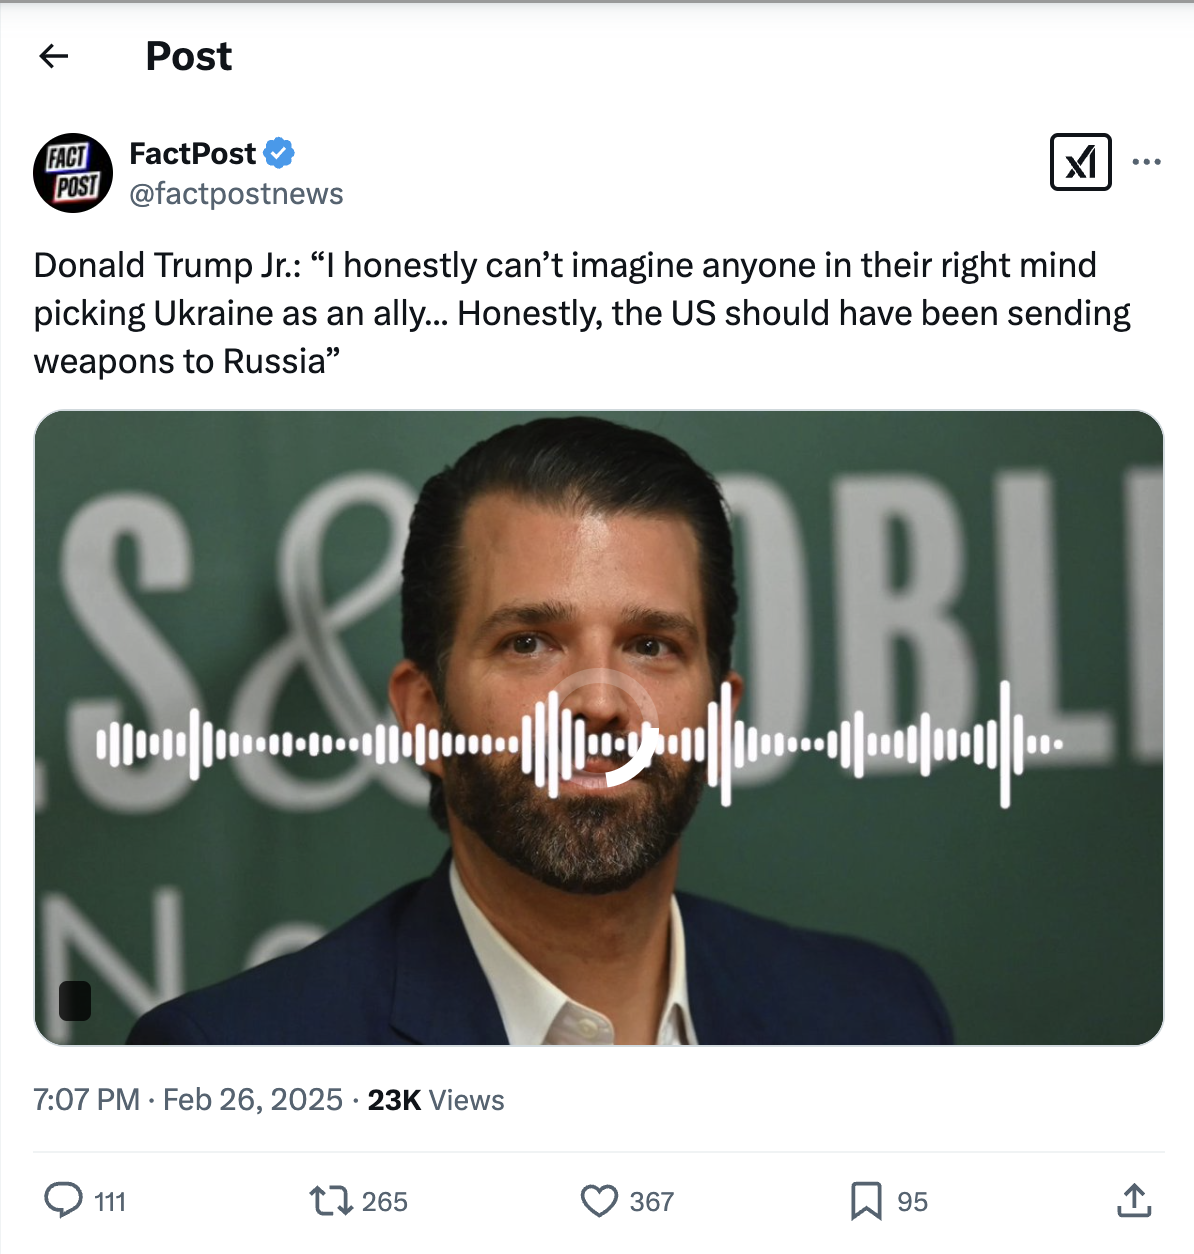Click the blue verified badge
This screenshot has width=1194, height=1254.
click(279, 153)
